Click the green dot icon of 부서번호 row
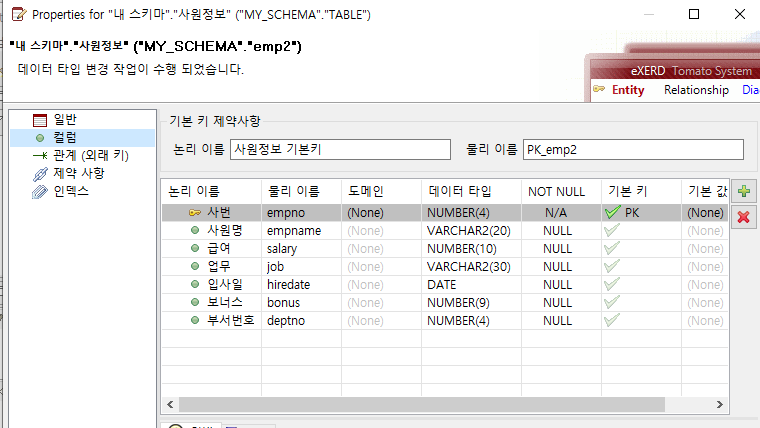This screenshot has height=428, width=760. pos(195,320)
